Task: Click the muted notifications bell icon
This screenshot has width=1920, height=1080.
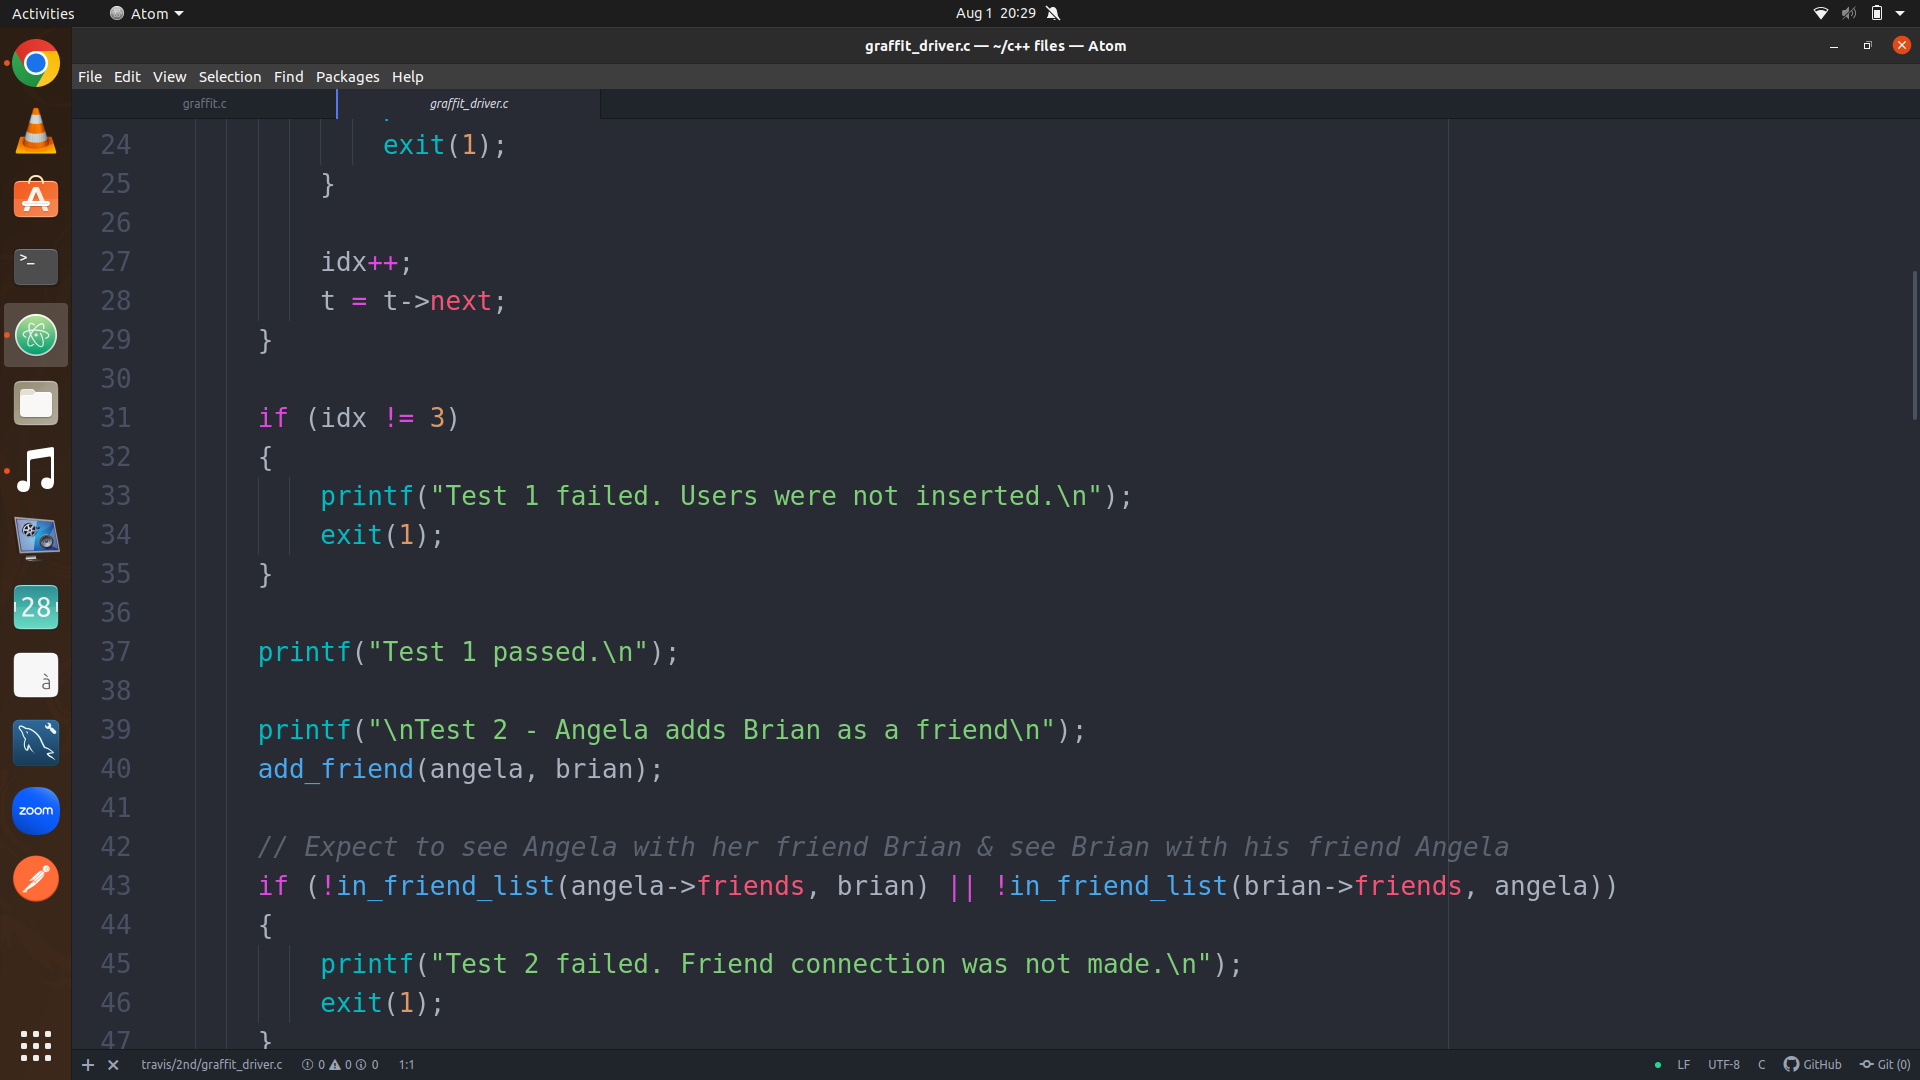Action: pyautogui.click(x=1053, y=13)
